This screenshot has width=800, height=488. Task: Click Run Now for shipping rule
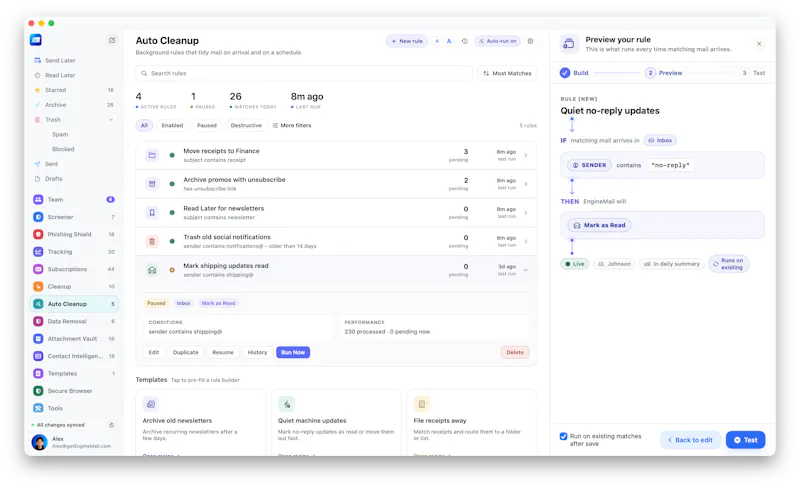point(293,352)
